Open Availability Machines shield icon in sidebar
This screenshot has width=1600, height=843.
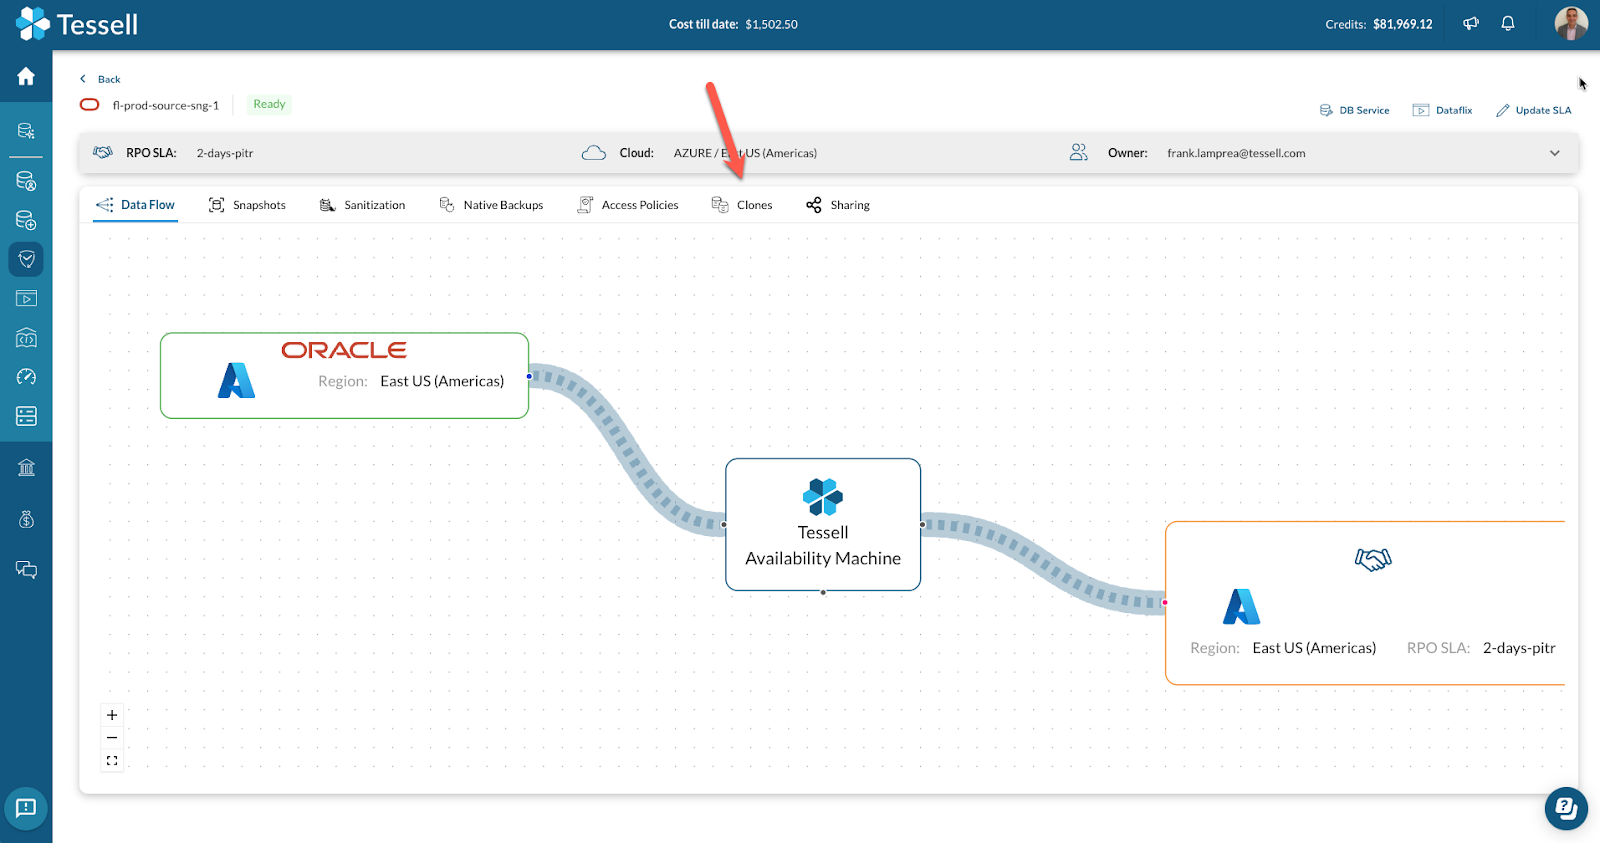26,259
